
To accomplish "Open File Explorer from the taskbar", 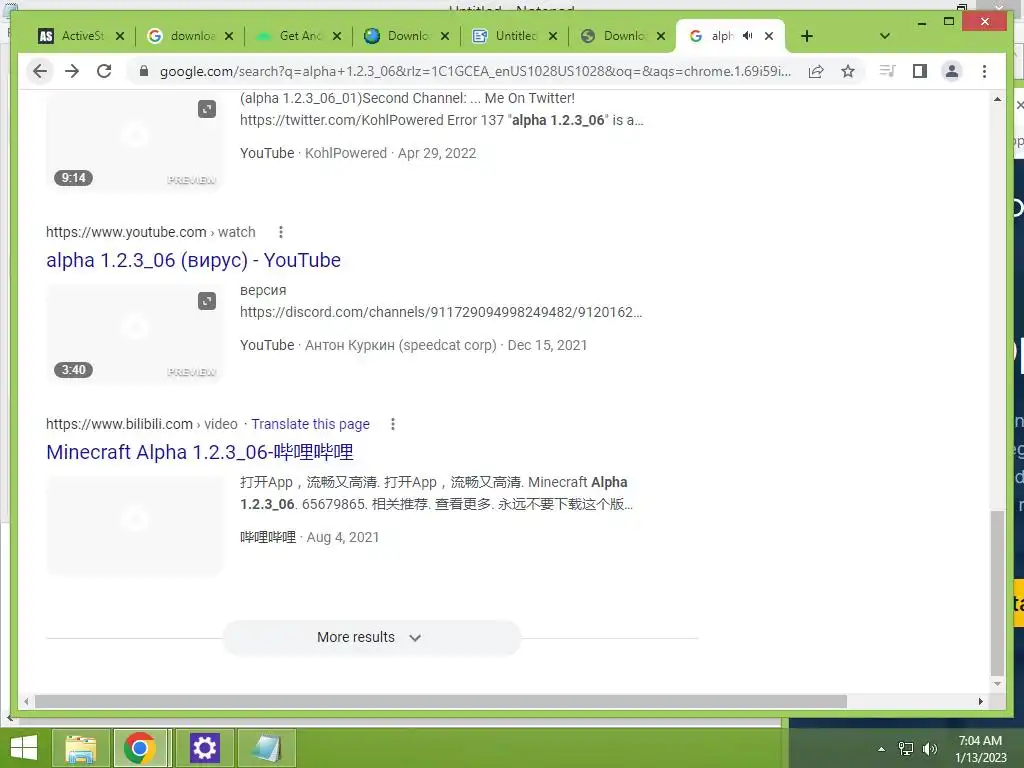I will (x=80, y=748).
